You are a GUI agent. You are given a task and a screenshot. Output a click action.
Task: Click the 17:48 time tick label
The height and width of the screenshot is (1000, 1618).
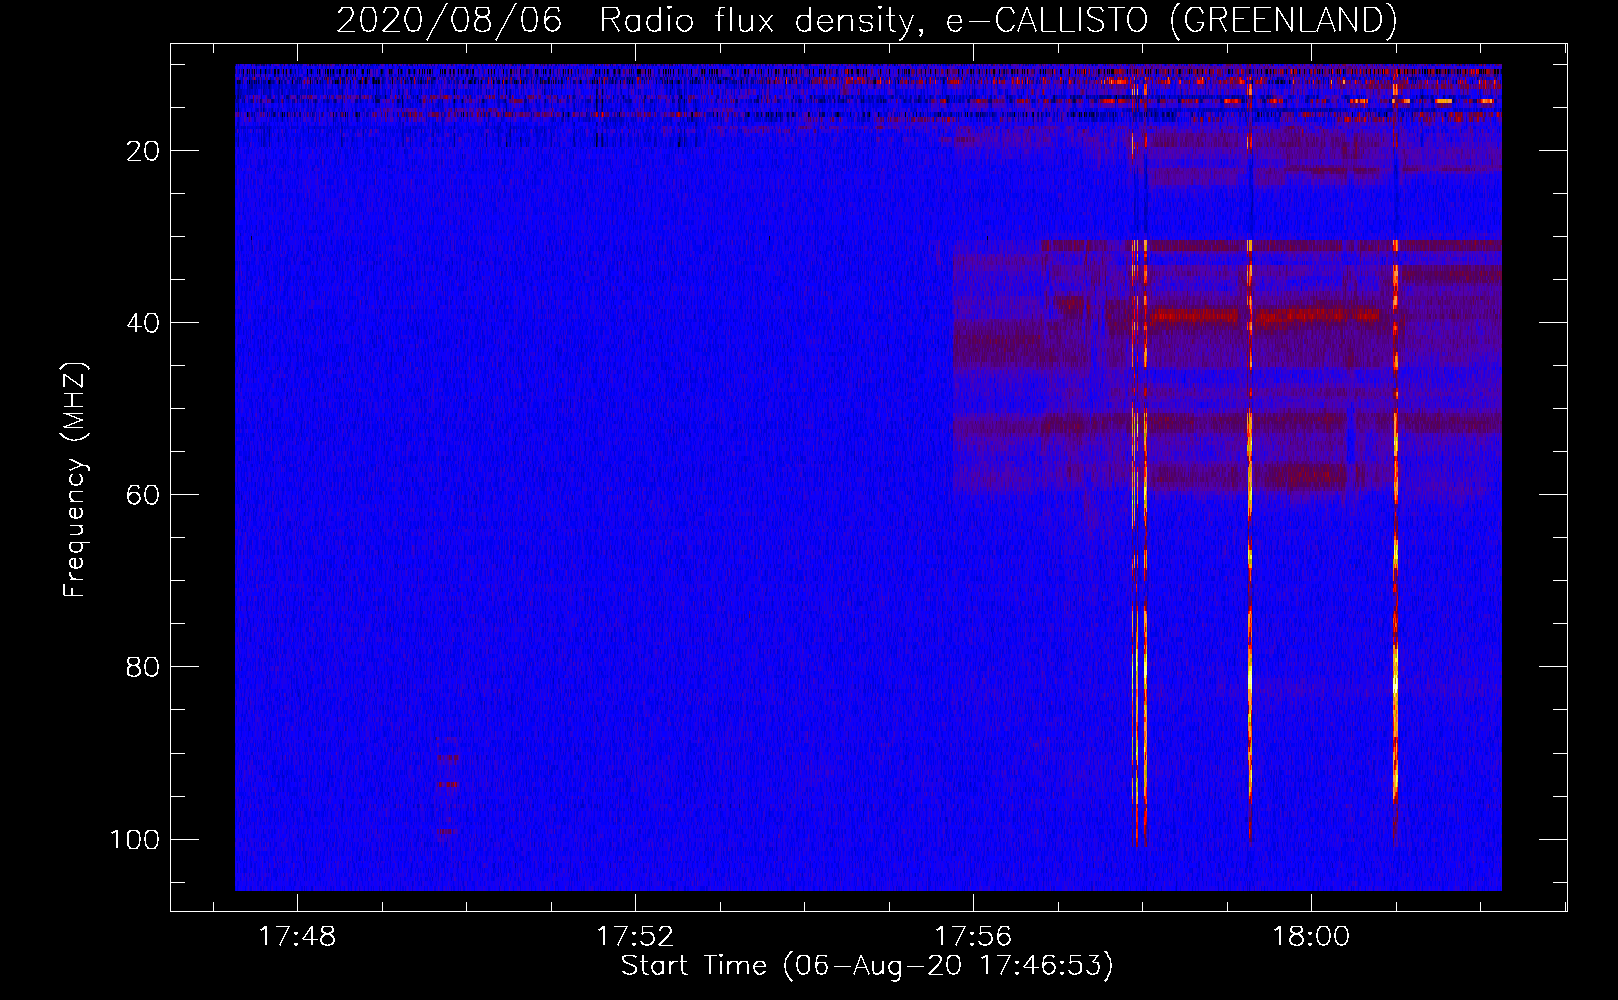click(297, 937)
